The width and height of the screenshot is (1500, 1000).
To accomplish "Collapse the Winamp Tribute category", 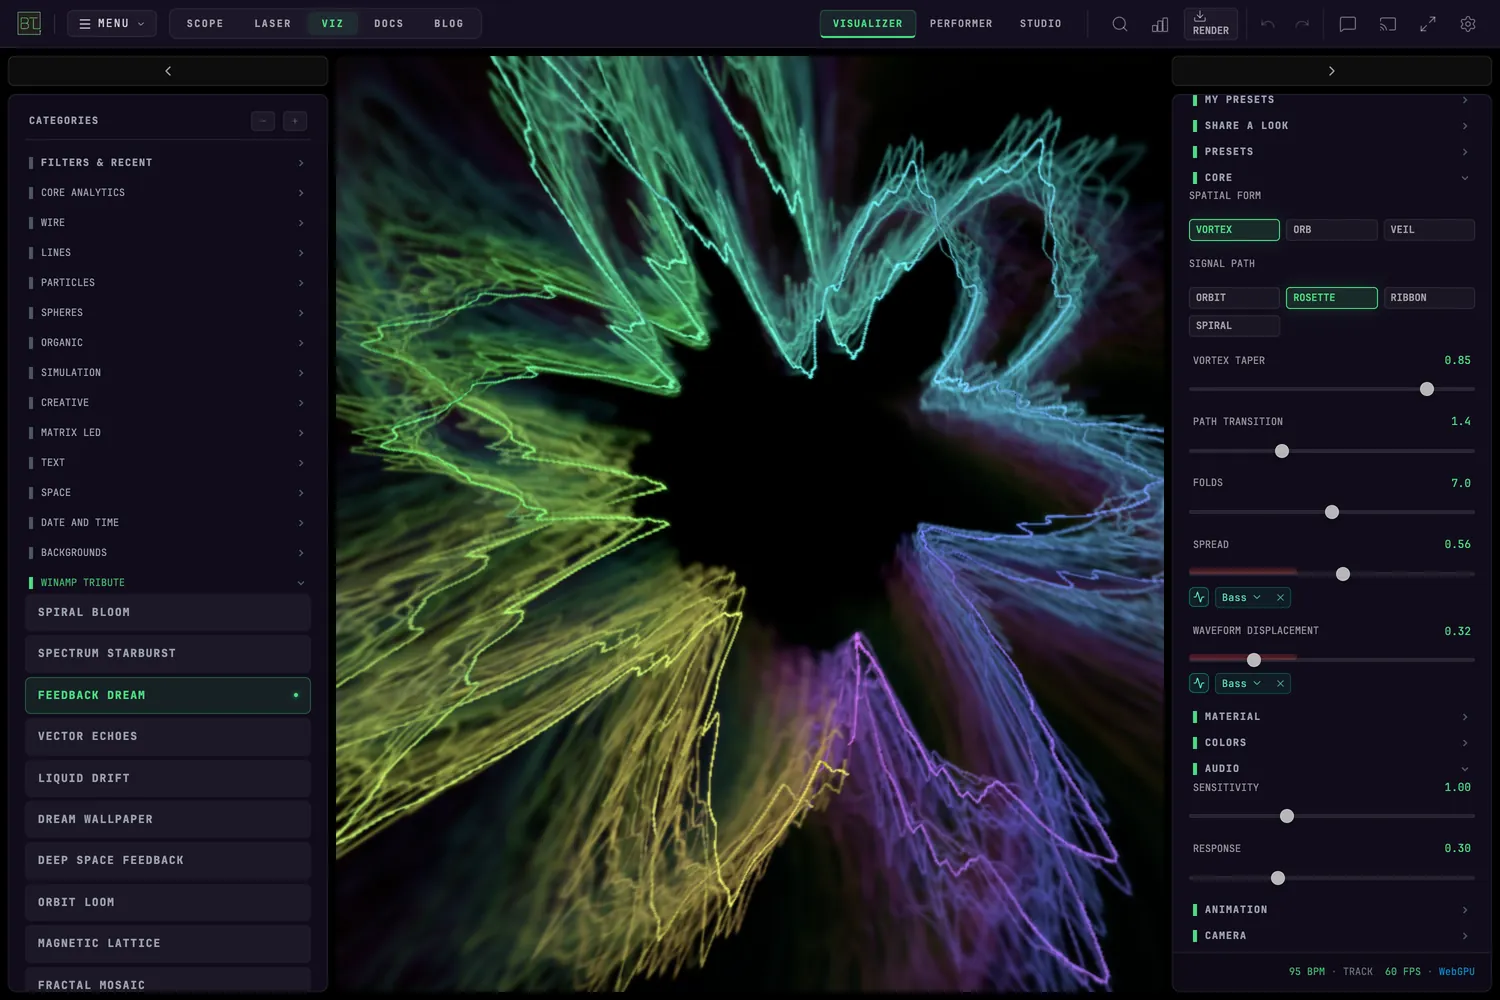I will [x=168, y=583].
